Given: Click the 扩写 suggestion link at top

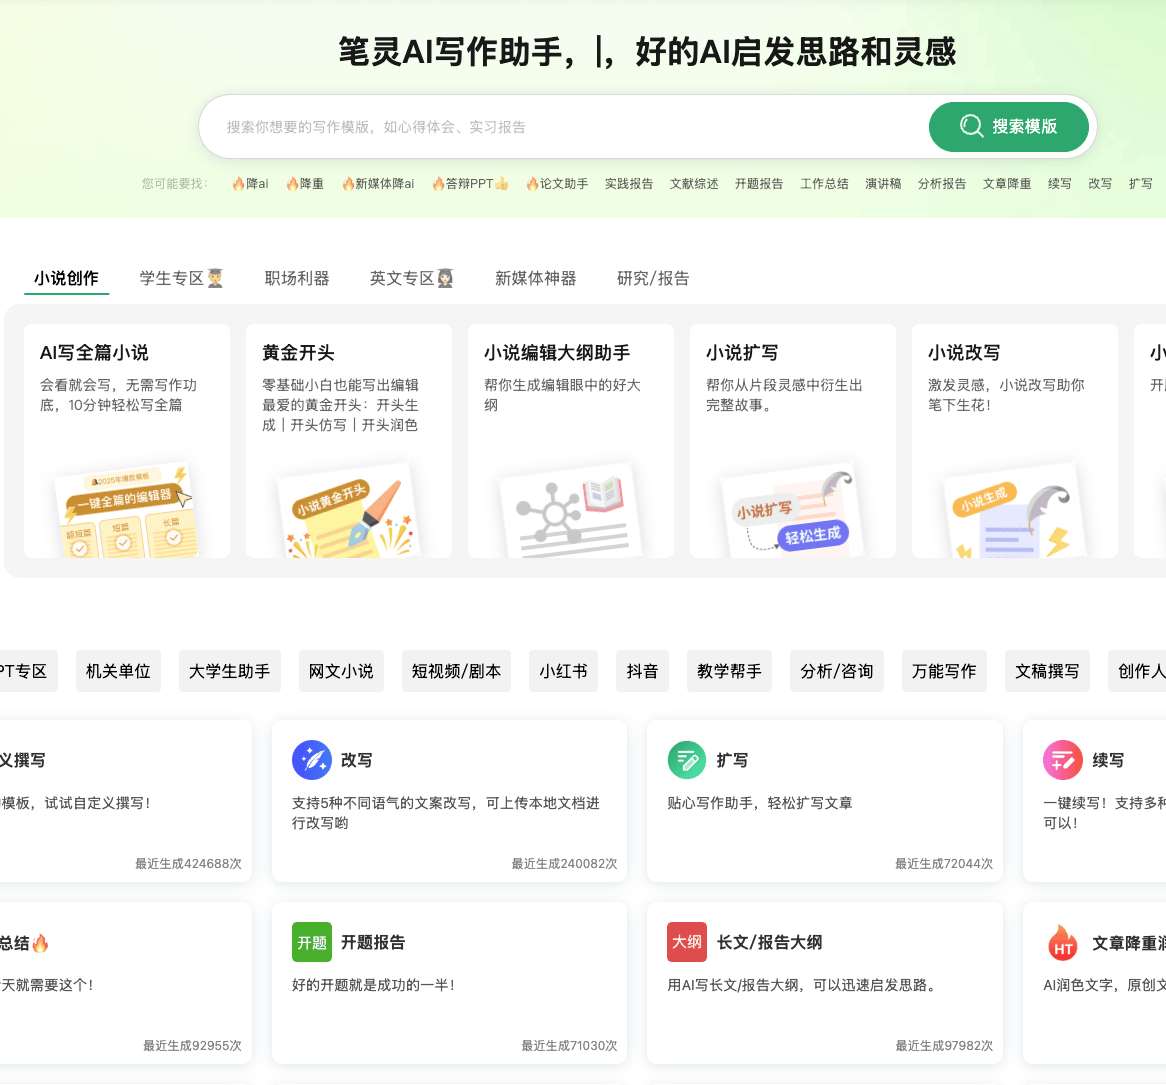Looking at the screenshot, I should click(1141, 184).
